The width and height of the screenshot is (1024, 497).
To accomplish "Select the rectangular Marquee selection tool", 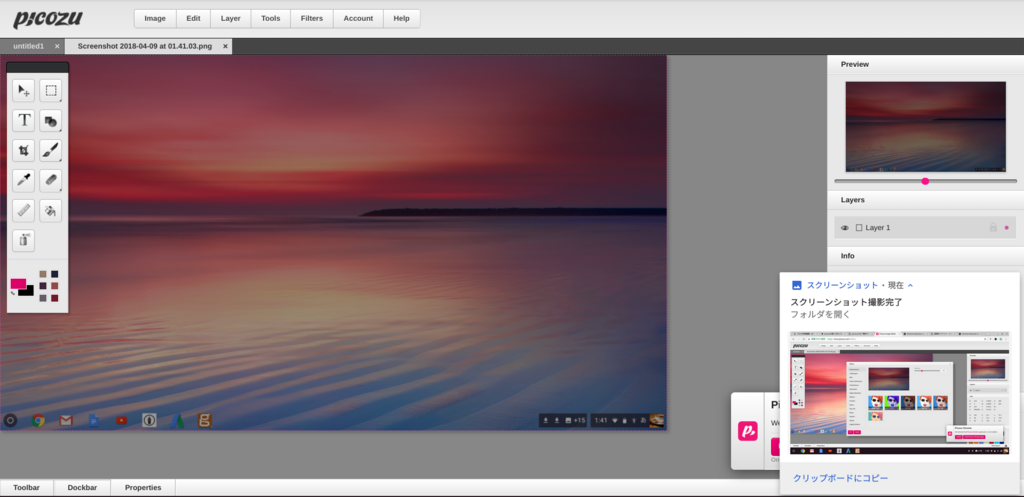I will coord(51,91).
